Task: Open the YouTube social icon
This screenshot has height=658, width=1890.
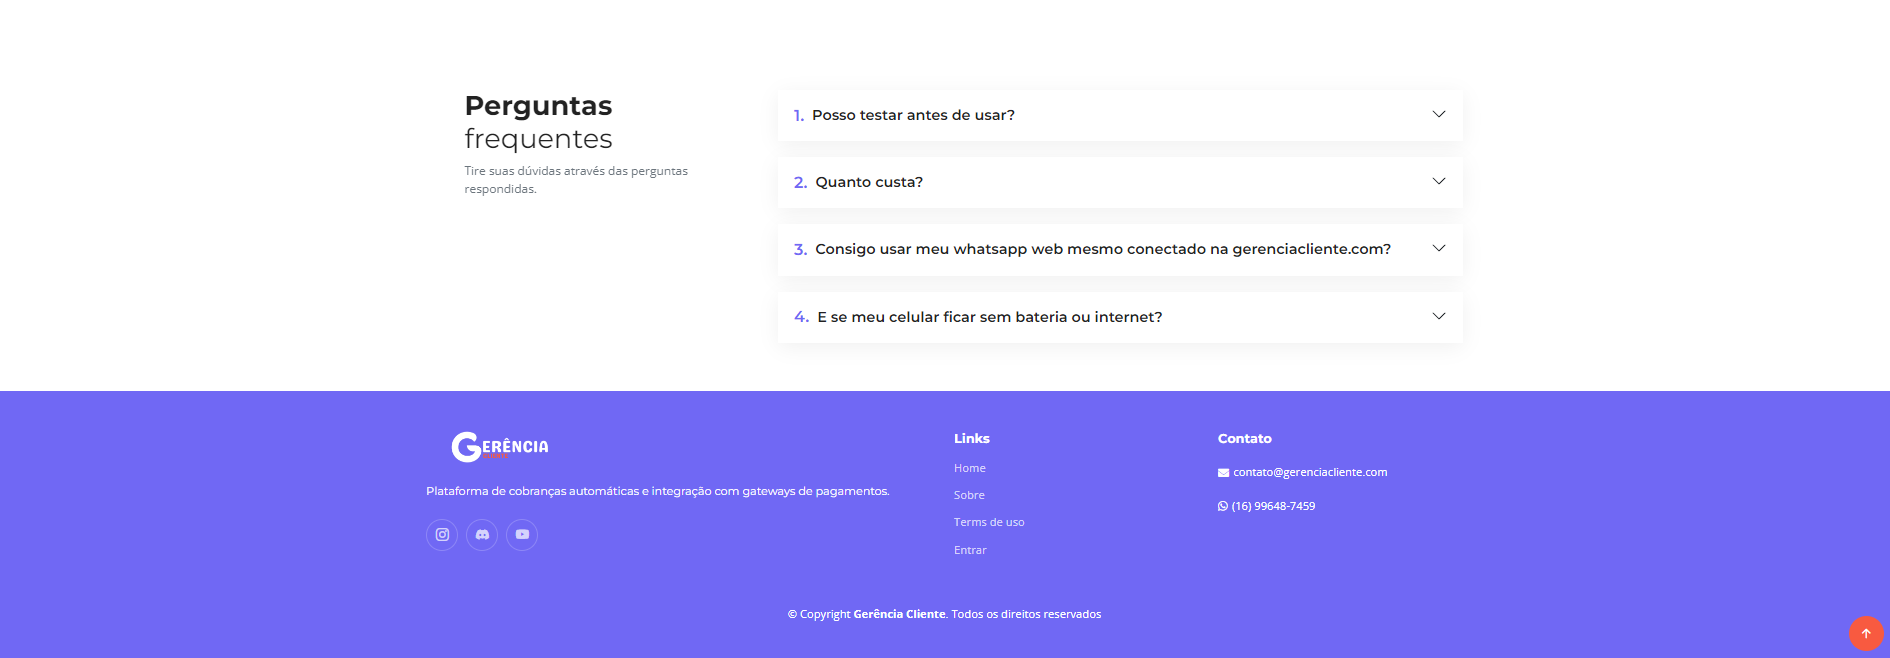Action: (522, 535)
